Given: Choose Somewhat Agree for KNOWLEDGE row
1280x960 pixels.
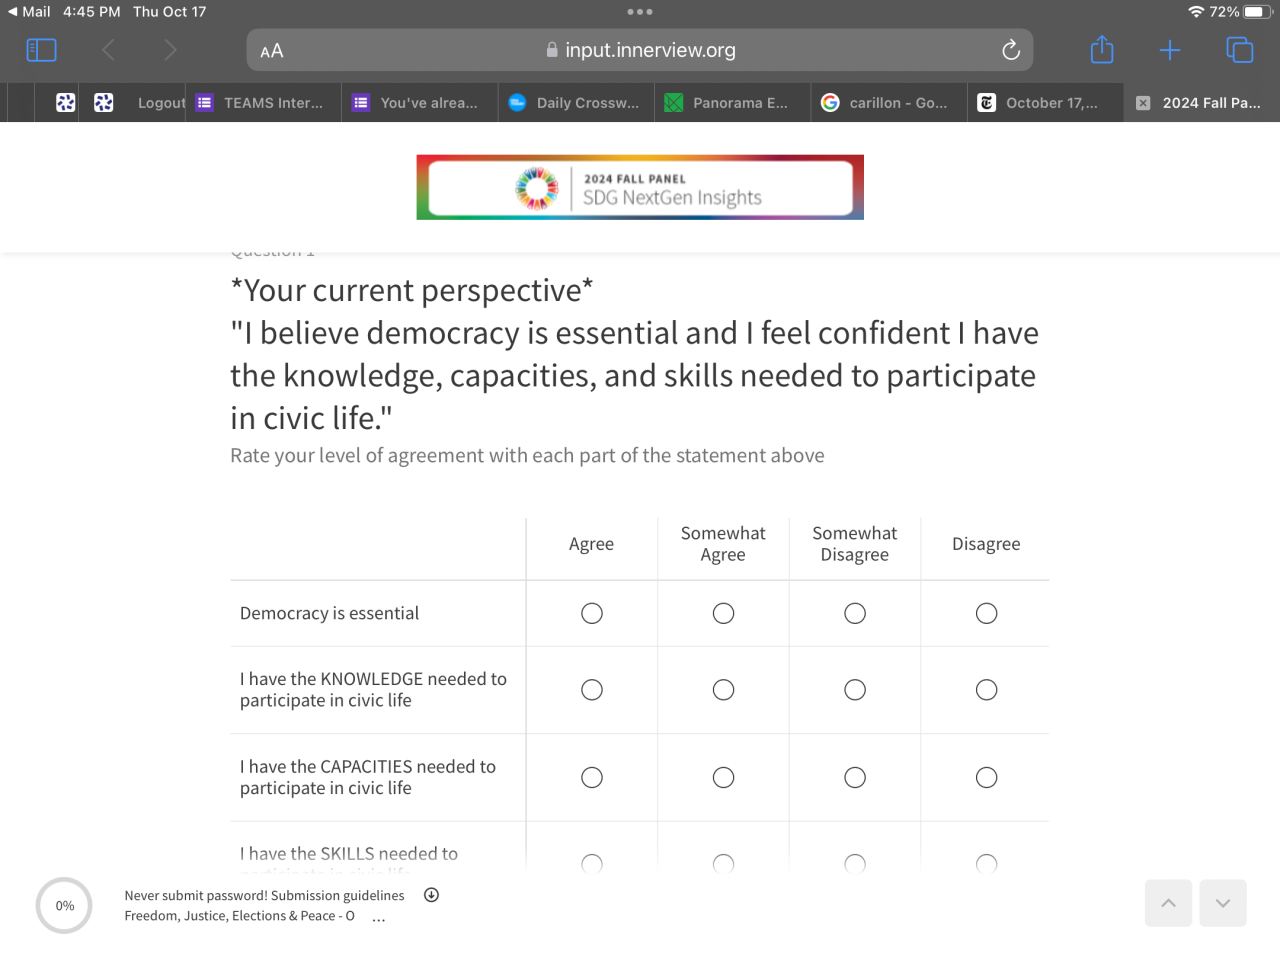Looking at the screenshot, I should tap(723, 690).
